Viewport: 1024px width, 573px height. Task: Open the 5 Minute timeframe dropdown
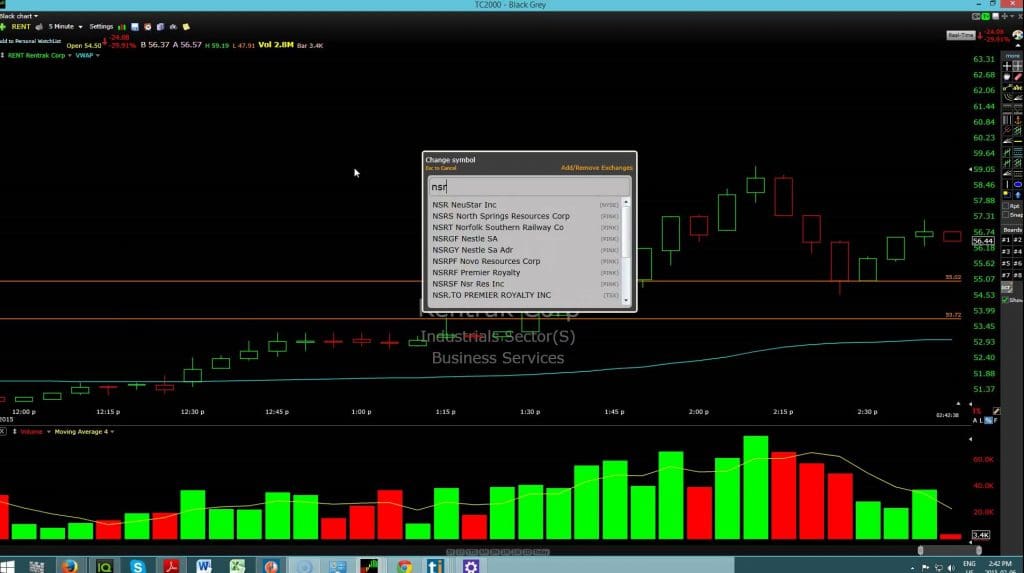[65, 27]
